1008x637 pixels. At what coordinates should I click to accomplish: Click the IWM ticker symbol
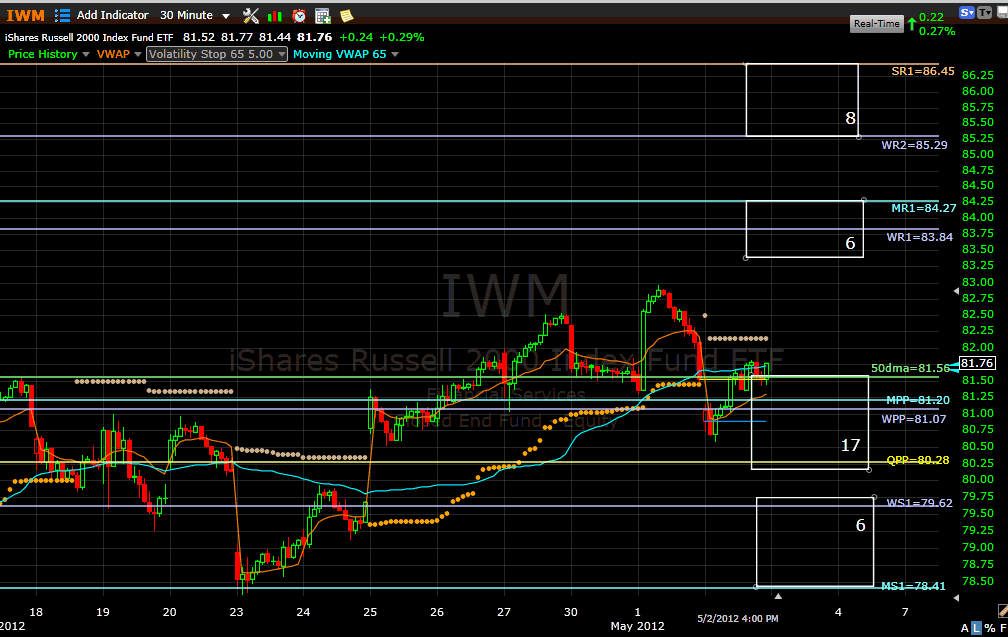pyautogui.click(x=26, y=15)
